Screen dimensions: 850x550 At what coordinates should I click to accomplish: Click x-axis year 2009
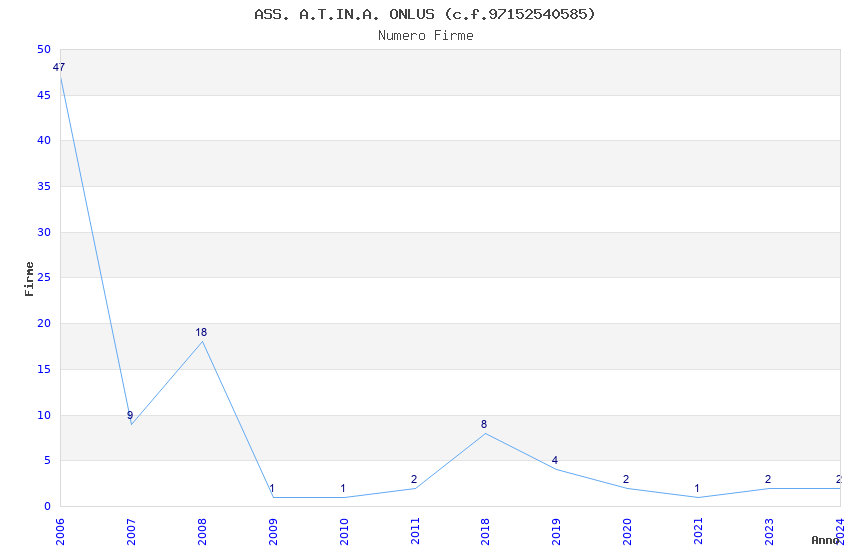coord(273,531)
